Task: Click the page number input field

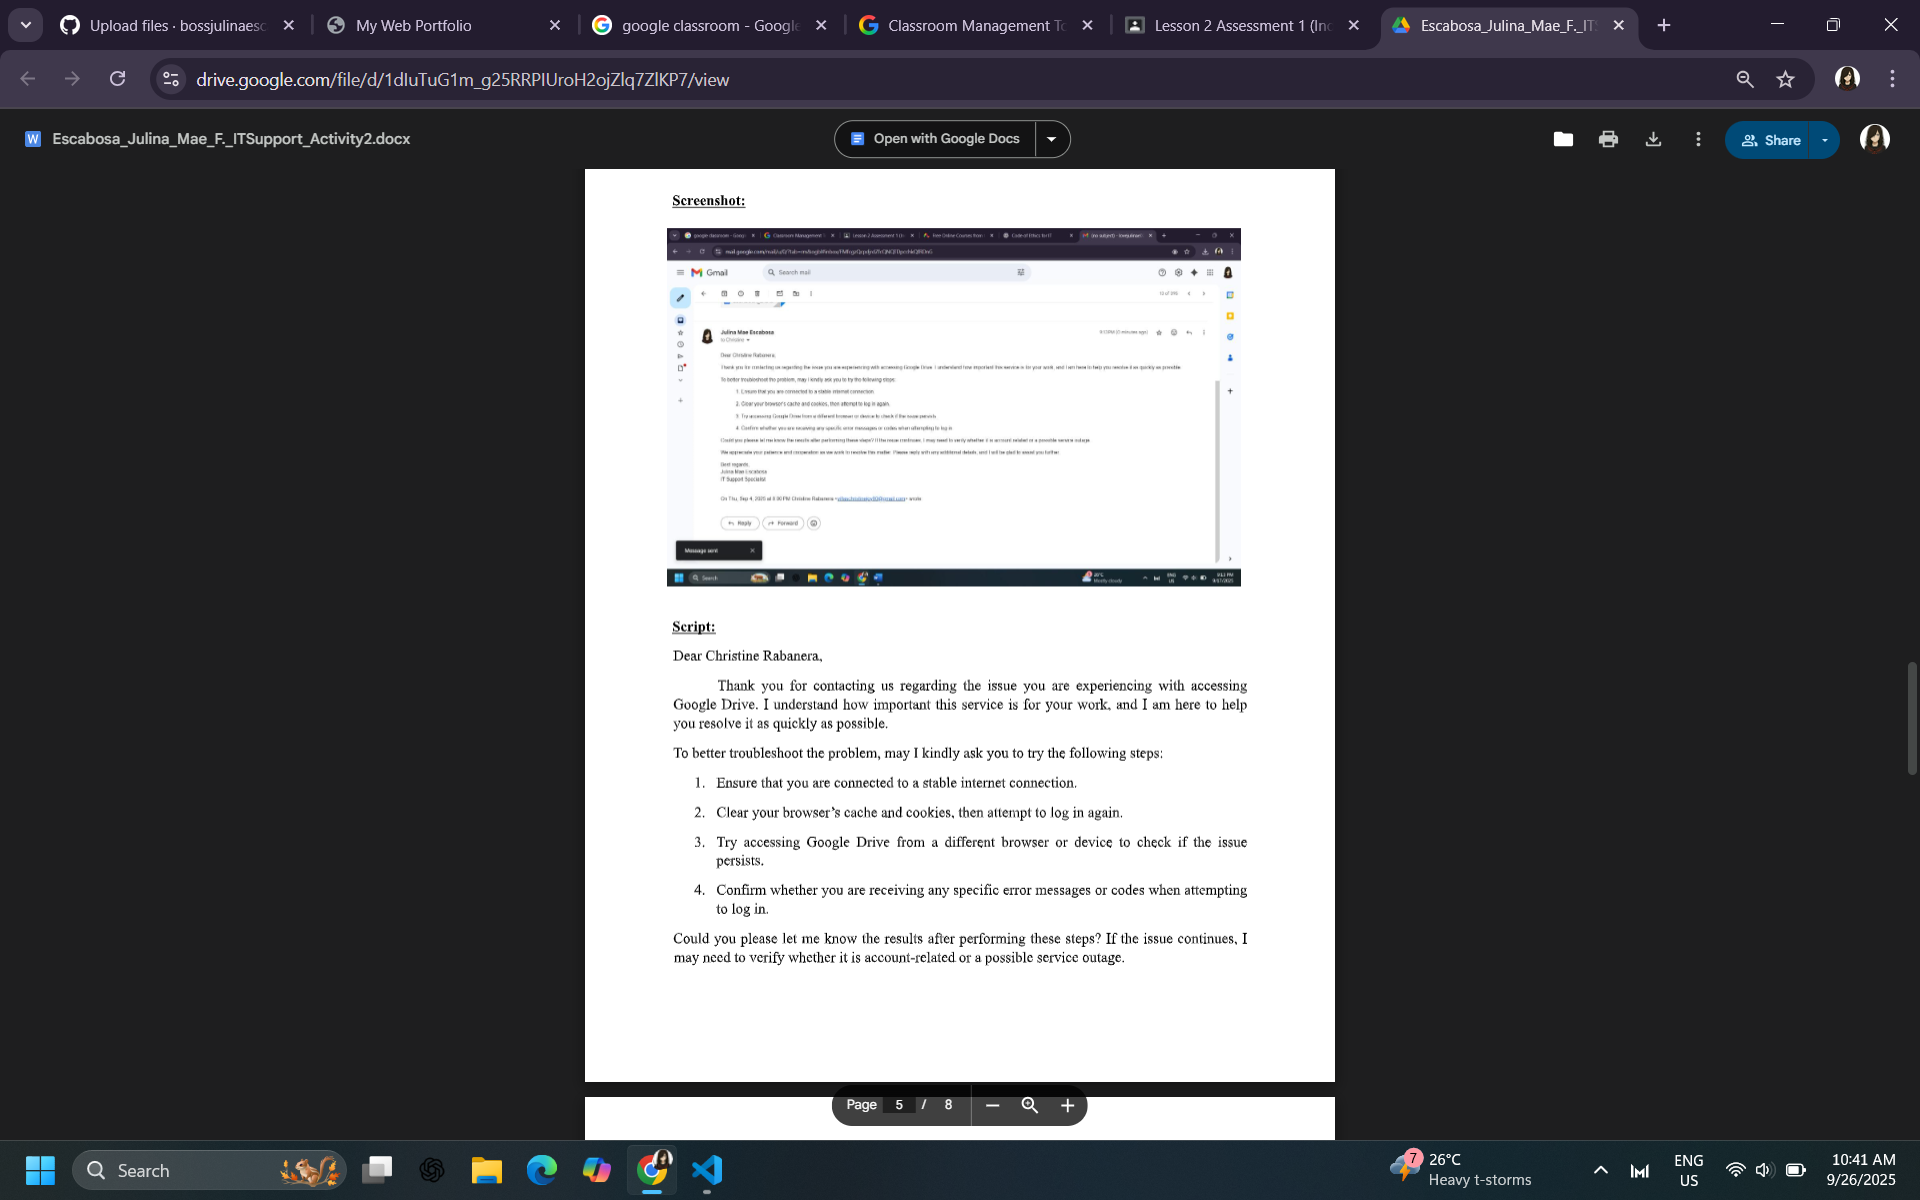Action: [x=899, y=1105]
